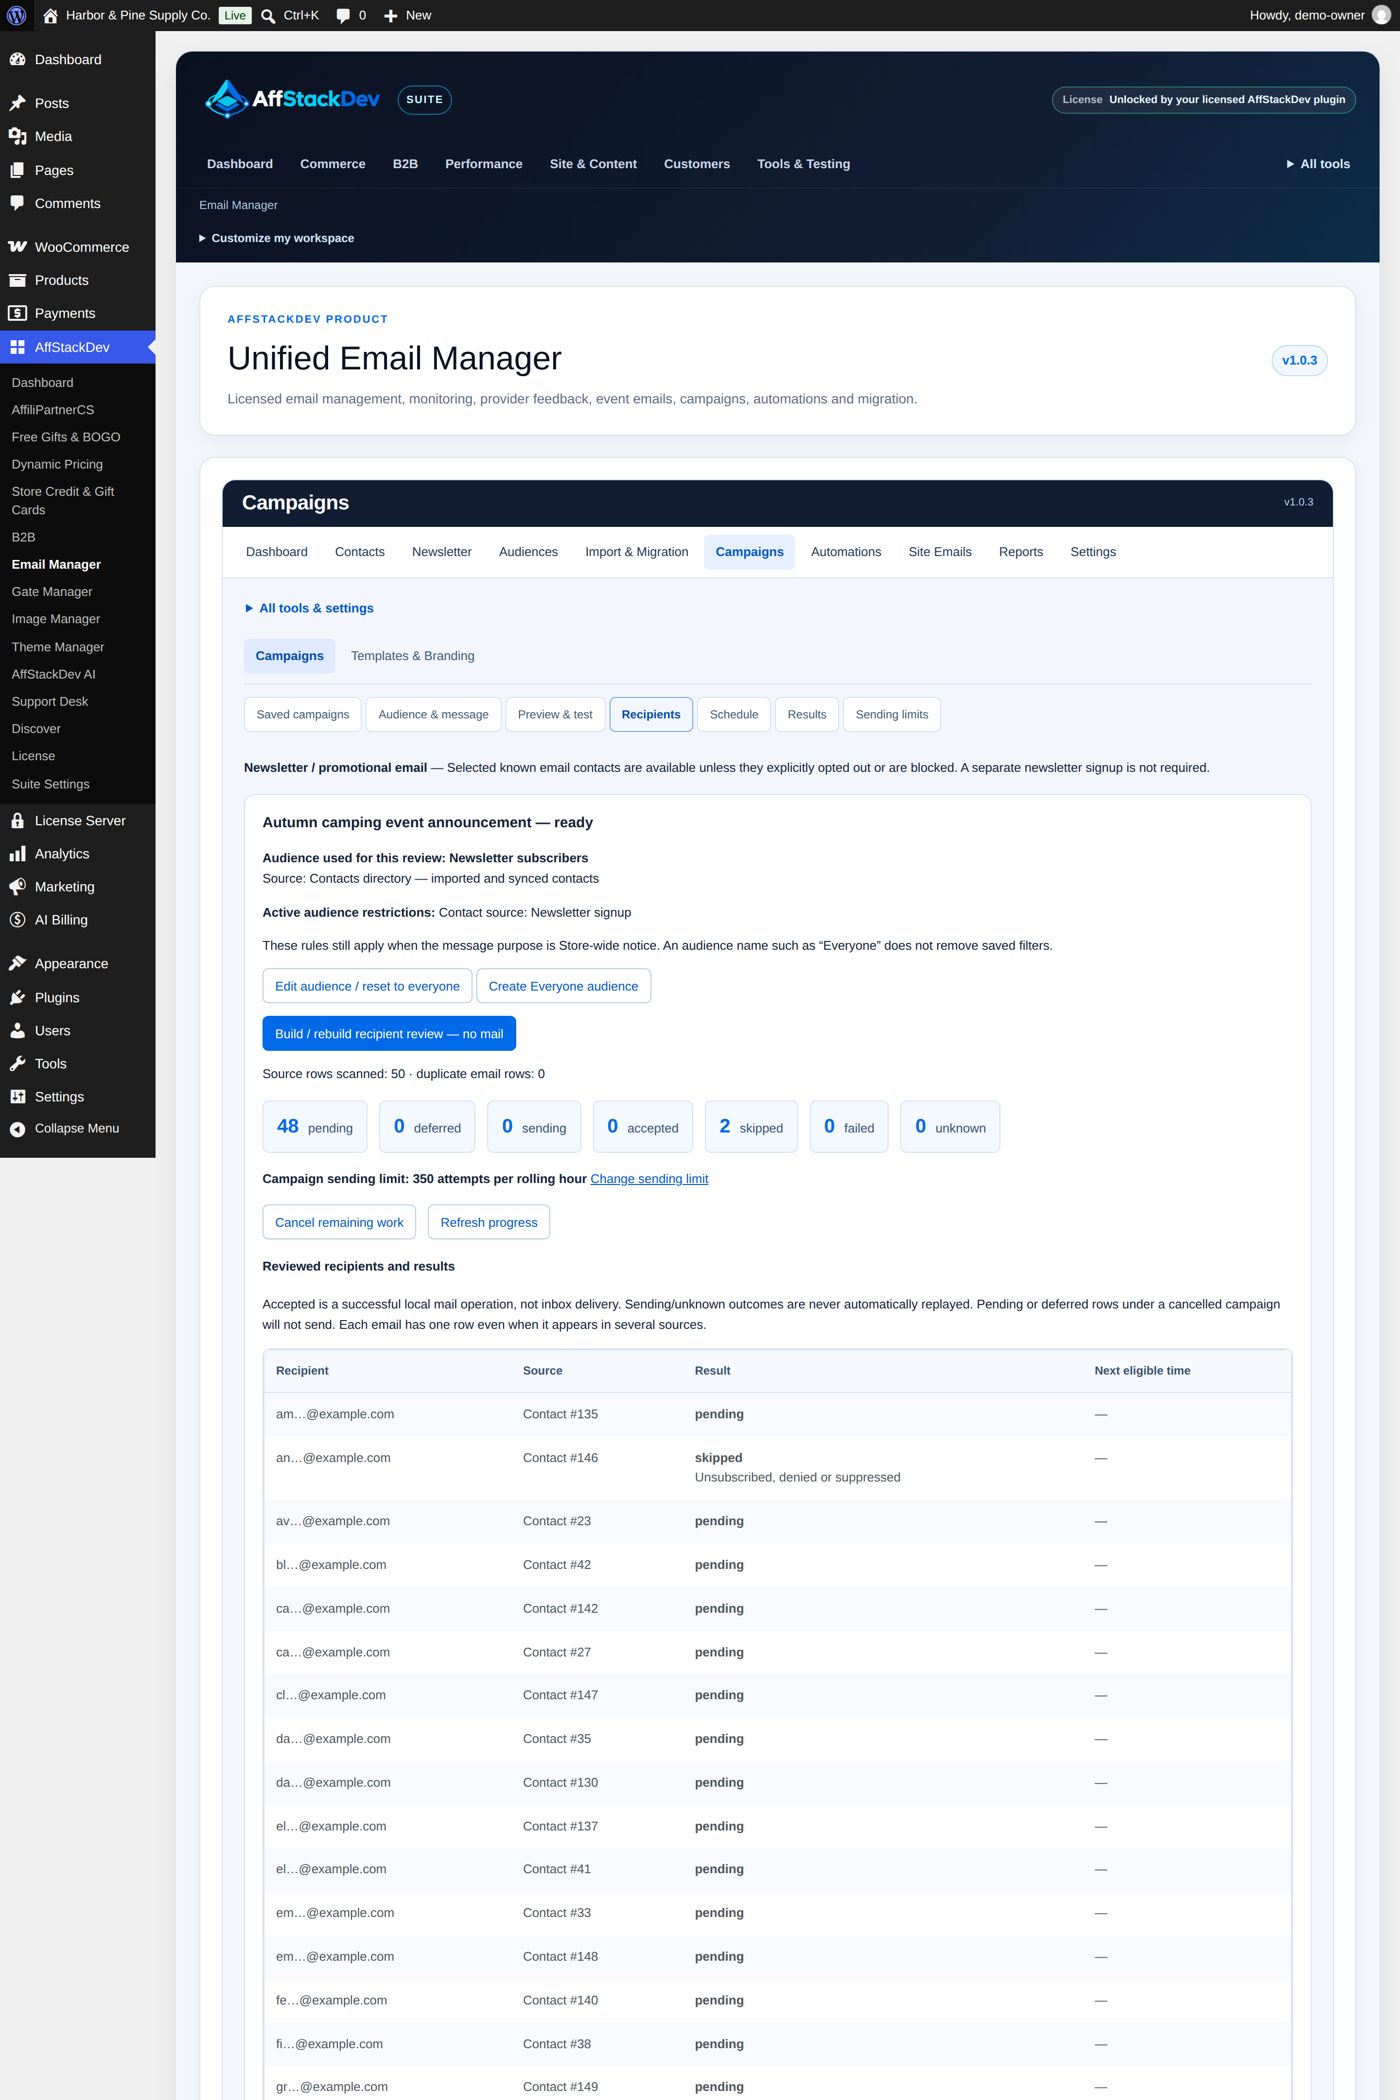The width and height of the screenshot is (1400, 2100).
Task: Open the Commerce suite menu
Action: pos(333,164)
